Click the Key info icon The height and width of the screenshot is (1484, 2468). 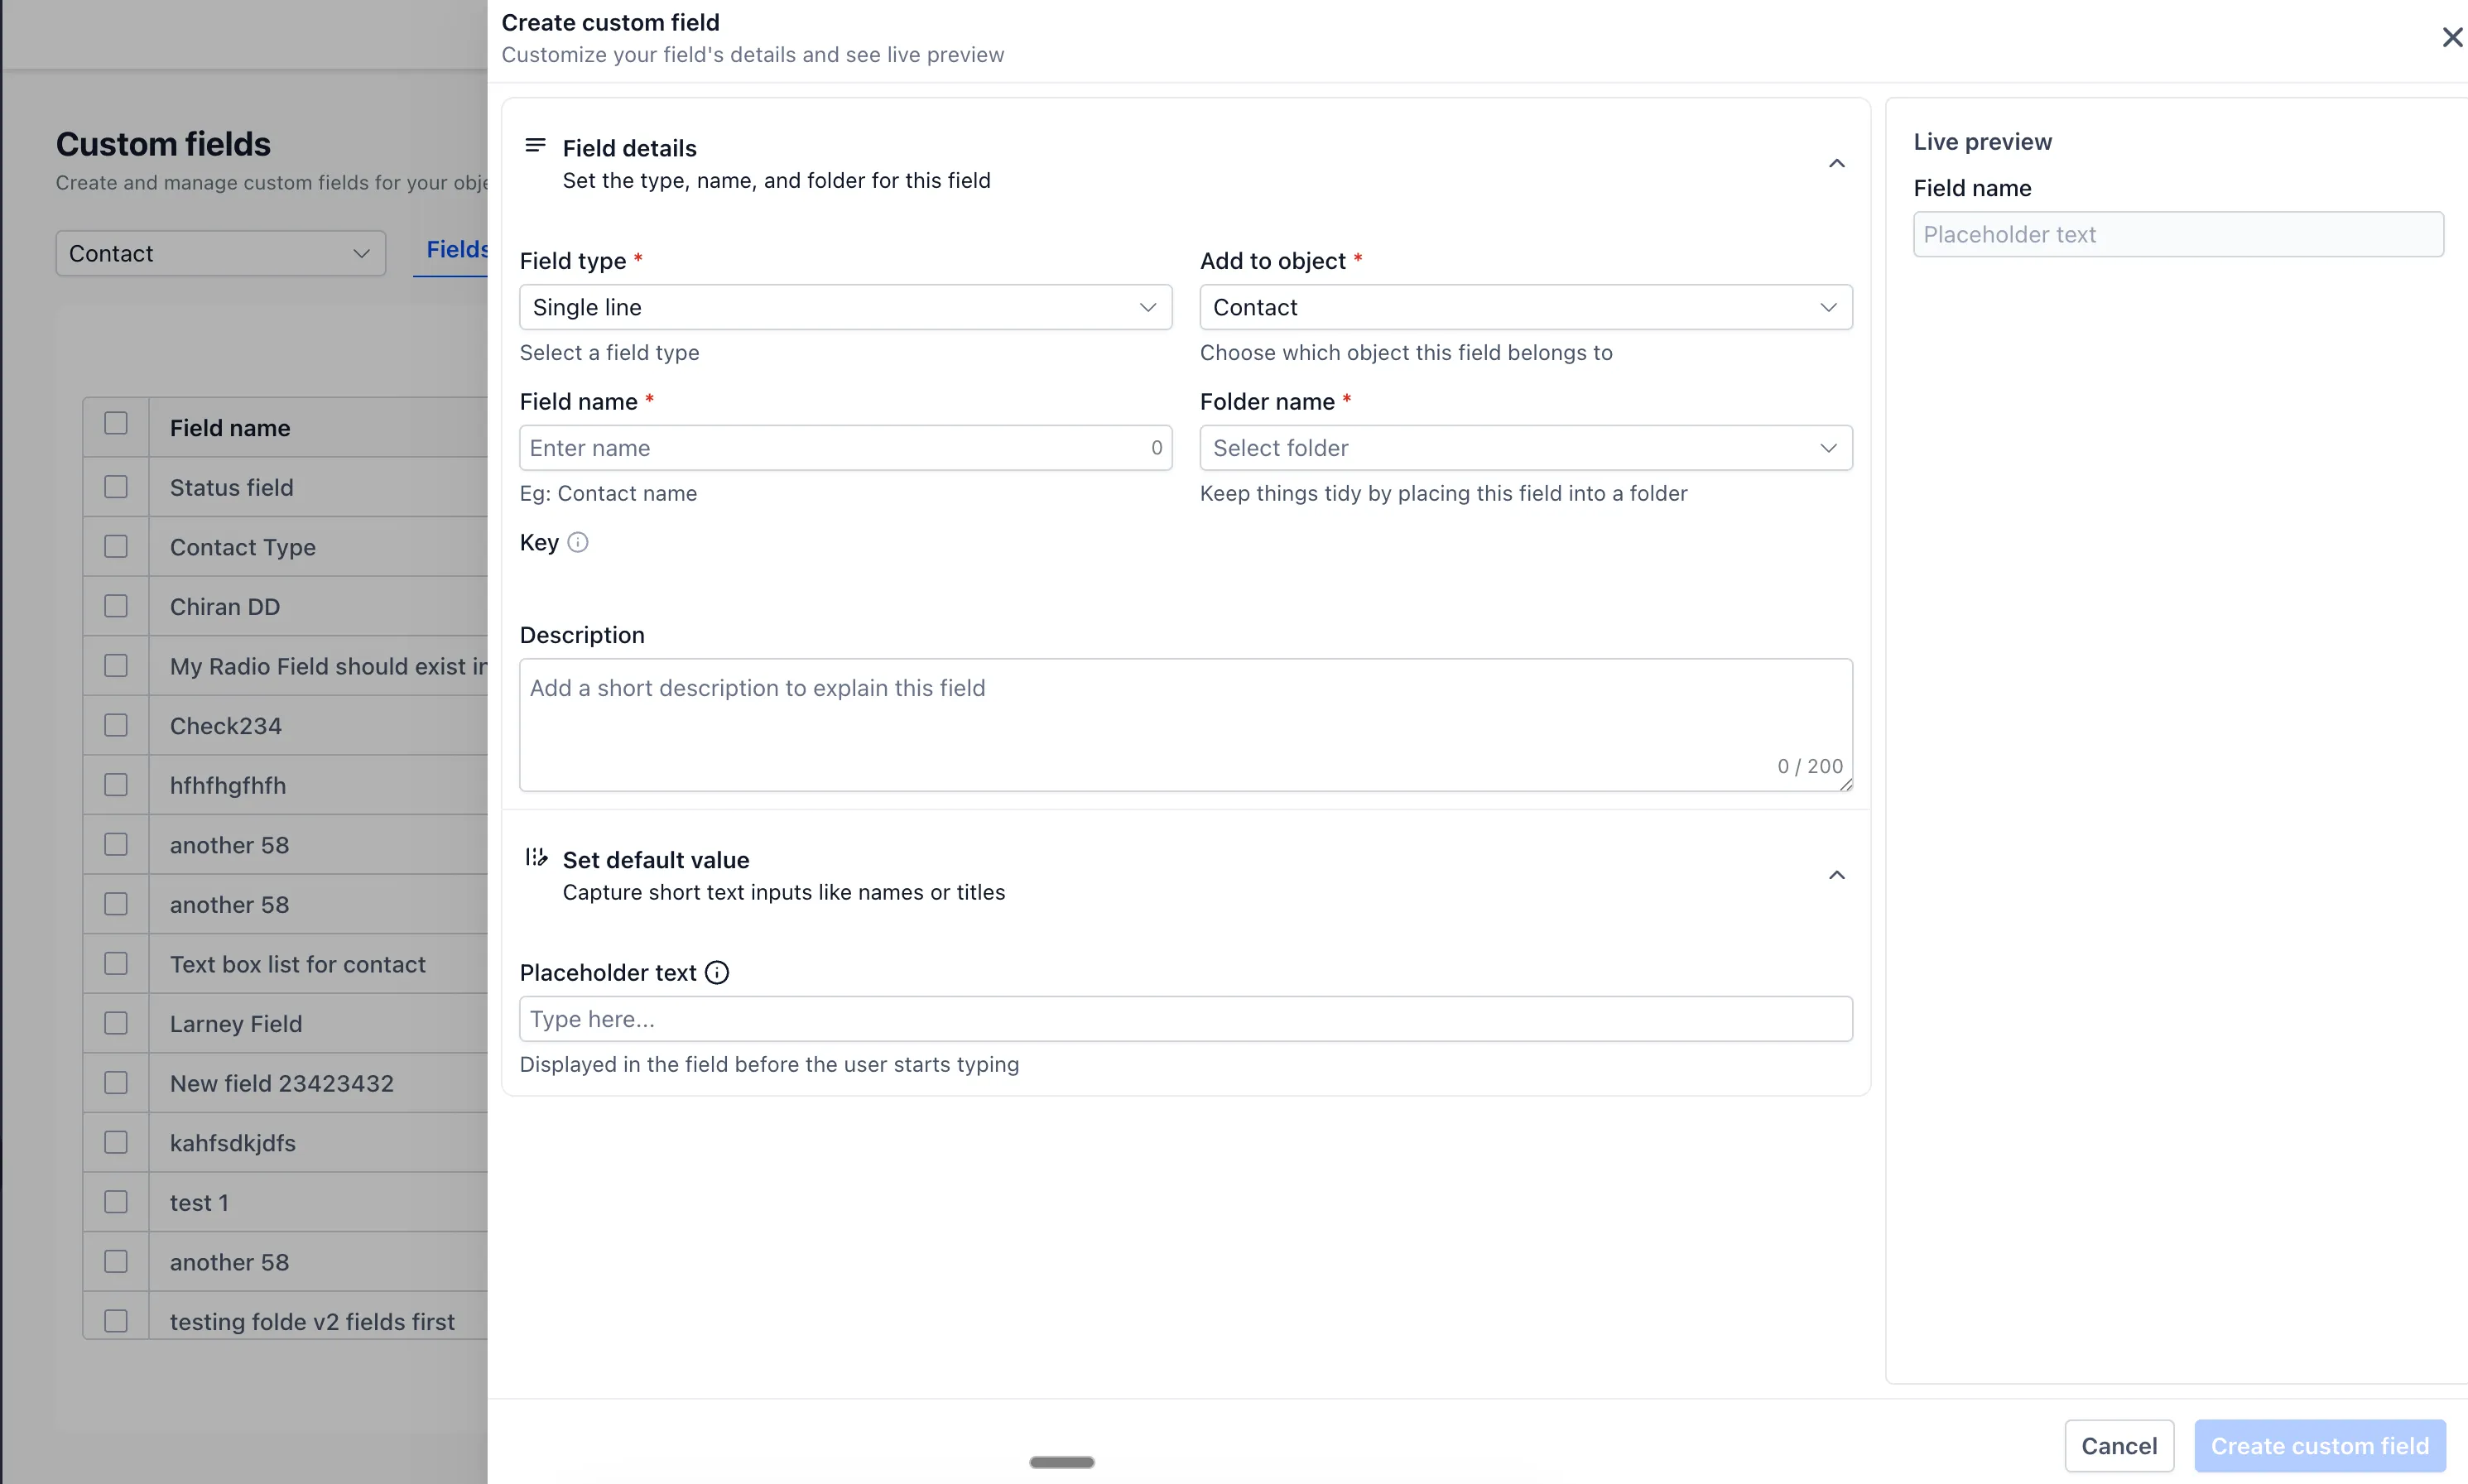(577, 542)
